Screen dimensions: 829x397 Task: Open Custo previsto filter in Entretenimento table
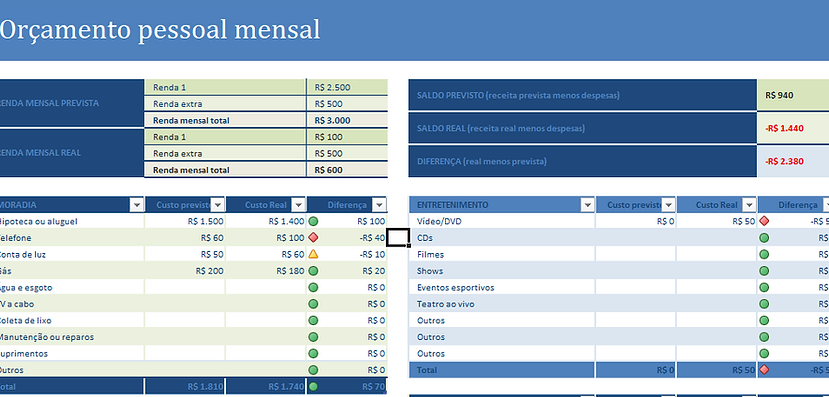(669, 205)
